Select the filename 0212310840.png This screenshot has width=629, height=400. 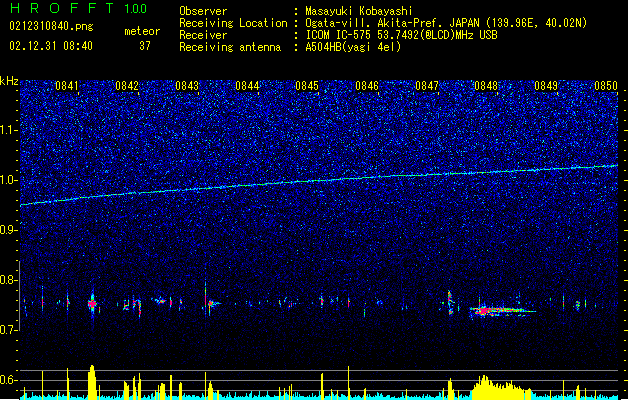coord(51,26)
